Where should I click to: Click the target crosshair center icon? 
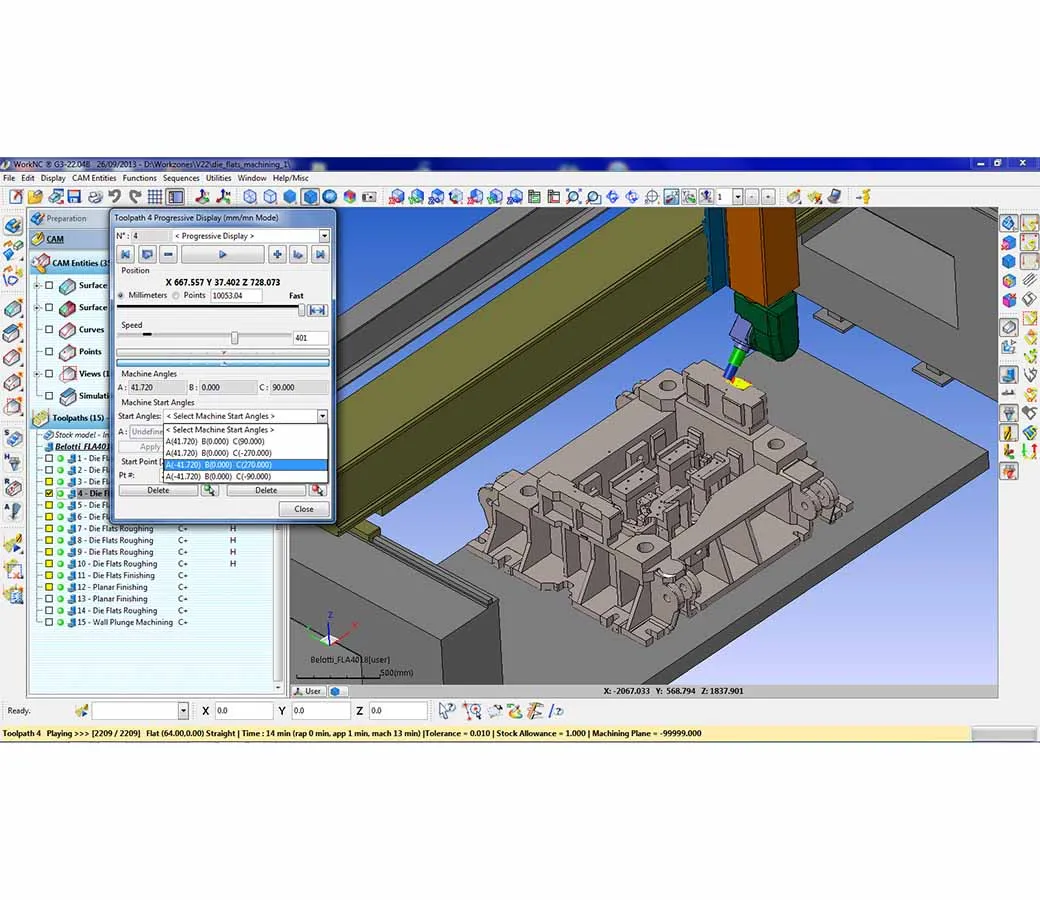coord(651,196)
